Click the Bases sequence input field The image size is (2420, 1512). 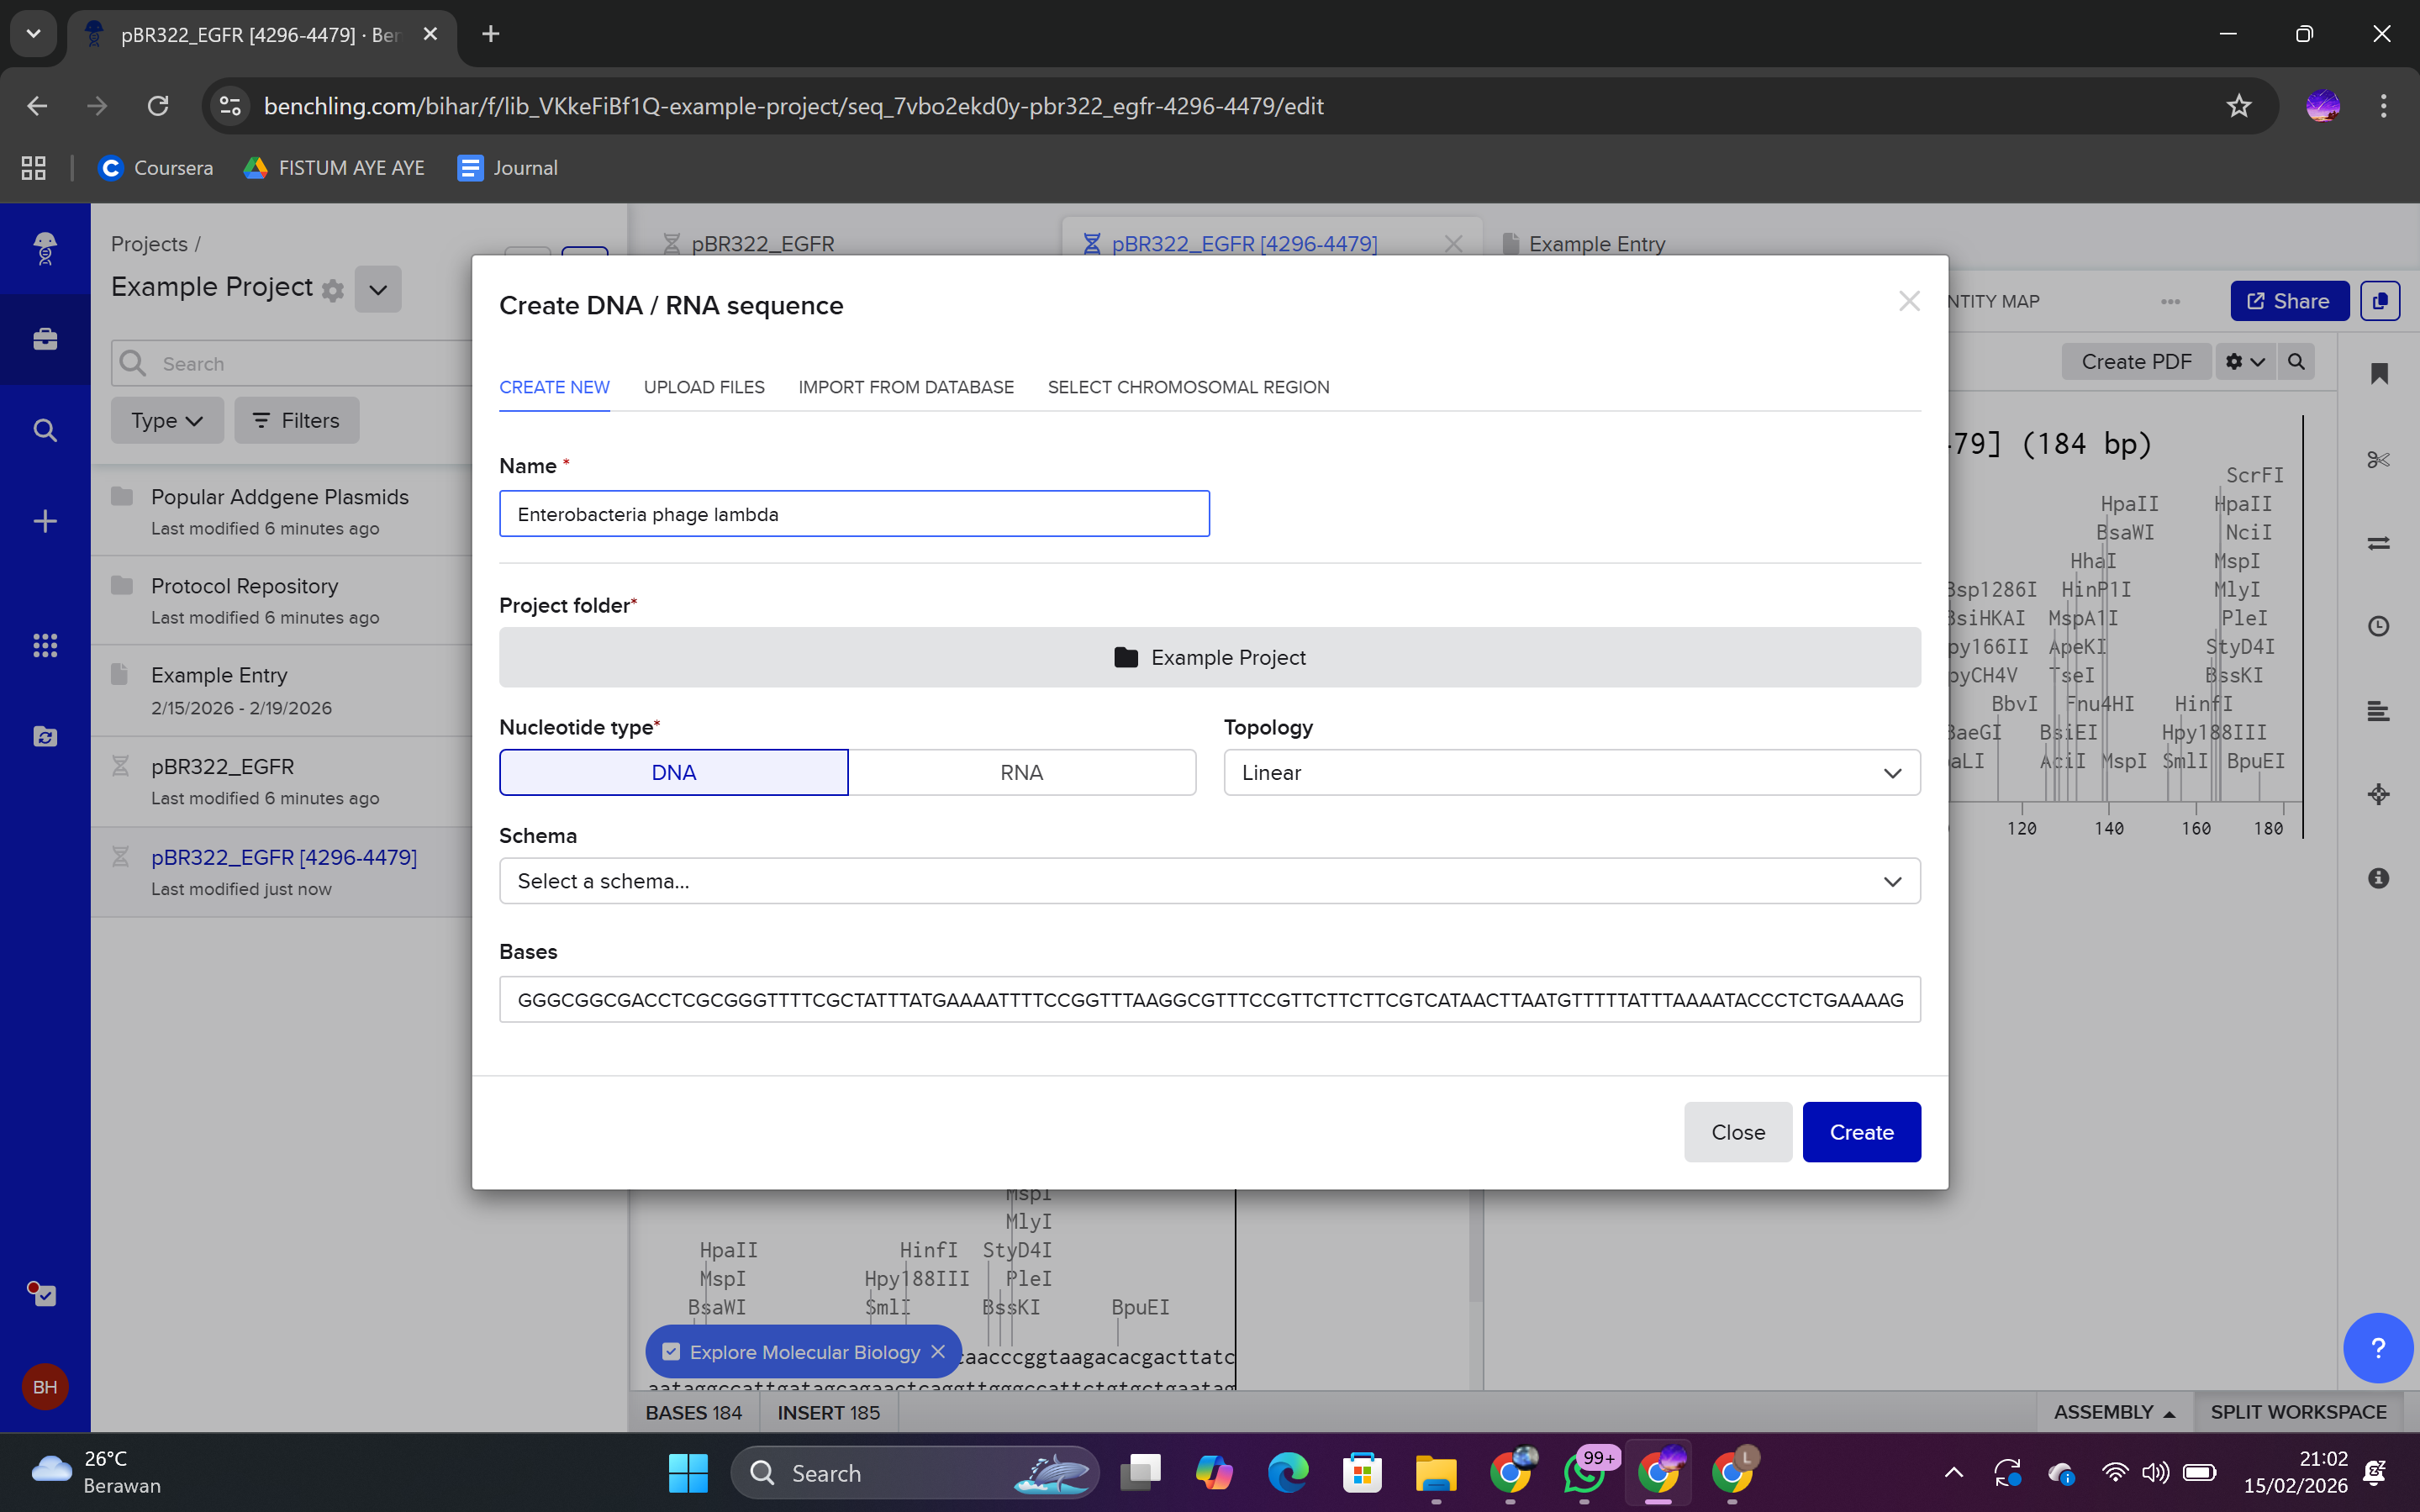click(1209, 999)
